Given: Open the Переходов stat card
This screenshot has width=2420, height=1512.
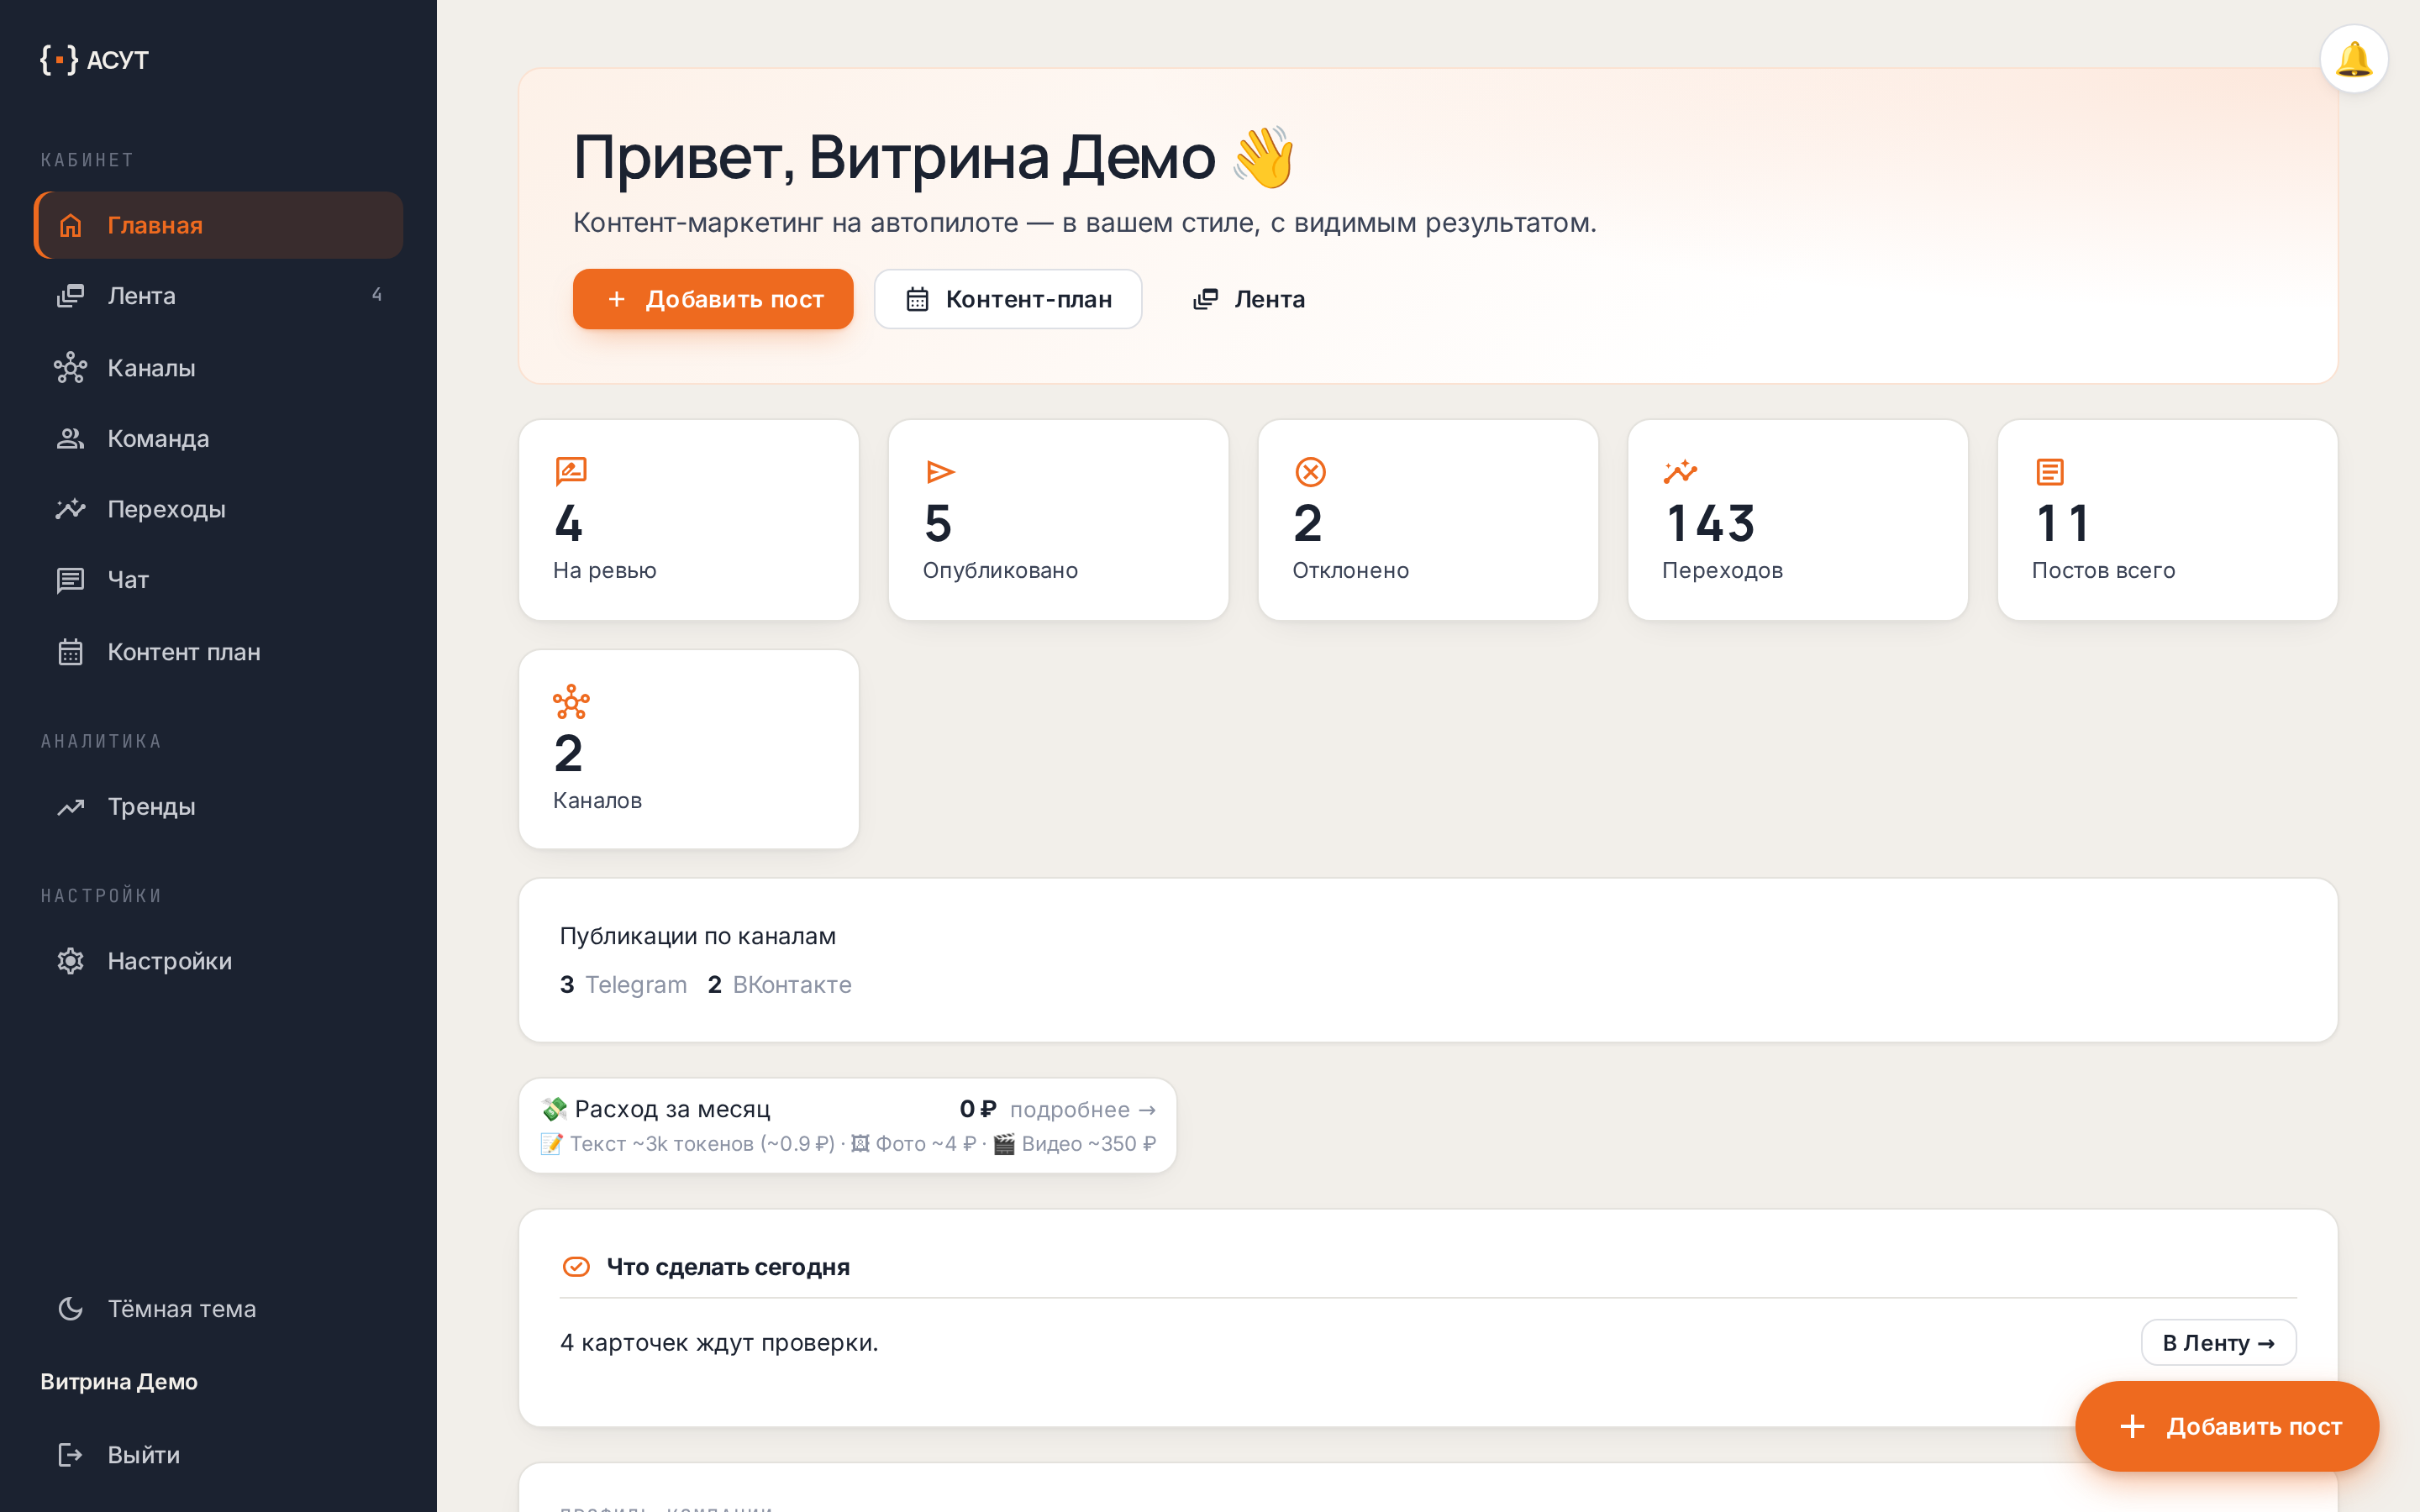Looking at the screenshot, I should (x=1798, y=520).
